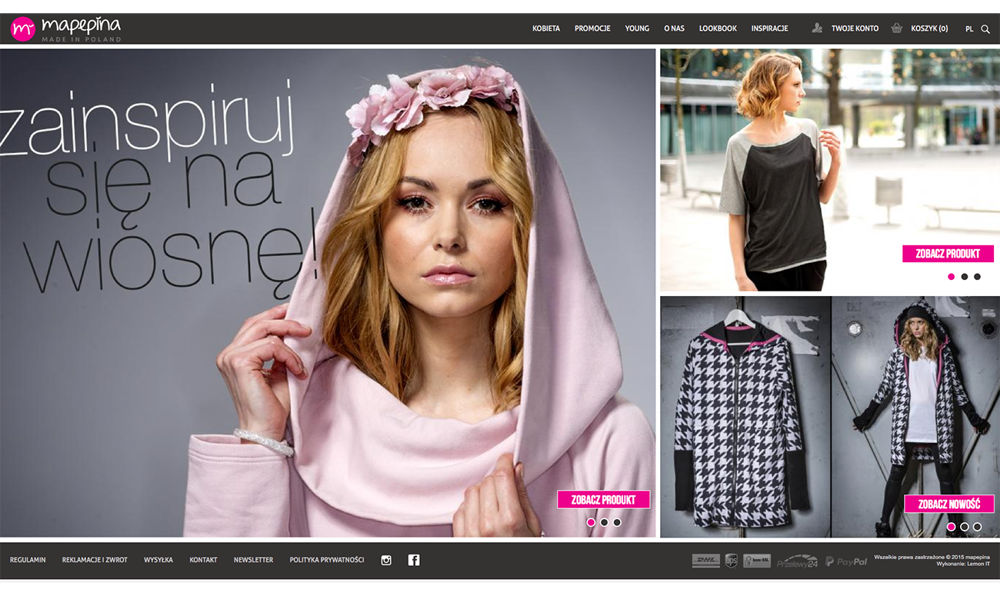Viewport: 1000px width, 596px height.
Task: Select the second slide dot on the main banner
Action: click(604, 522)
